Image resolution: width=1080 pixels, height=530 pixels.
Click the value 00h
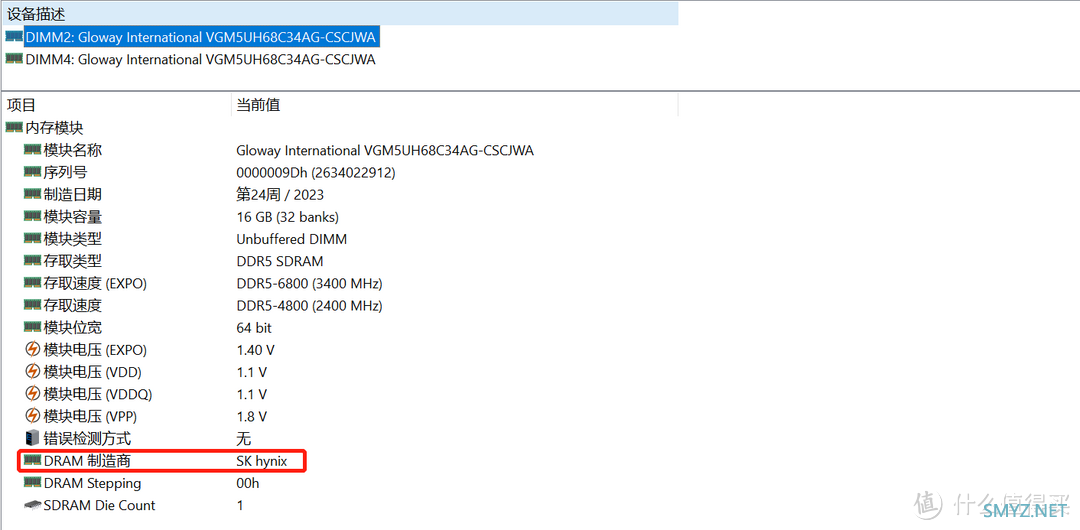point(248,483)
